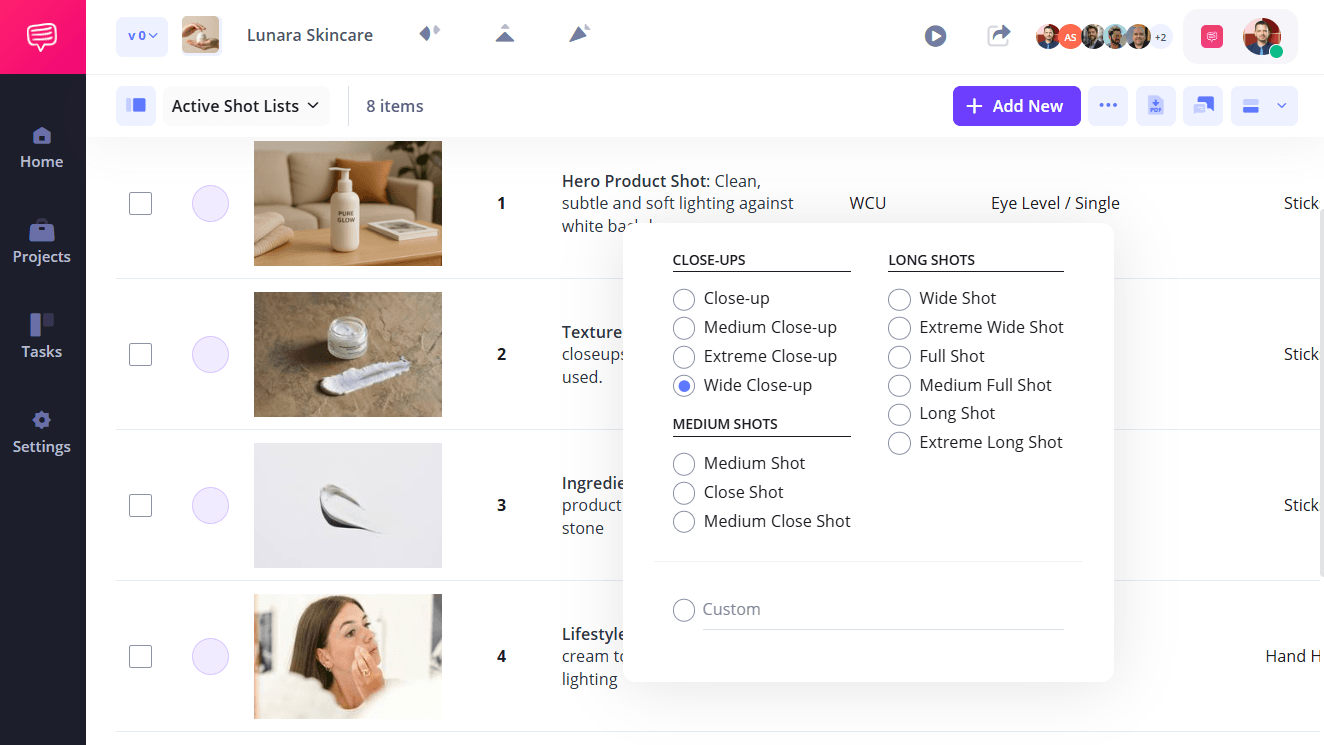Click shot number 3 cell

(x=502, y=505)
